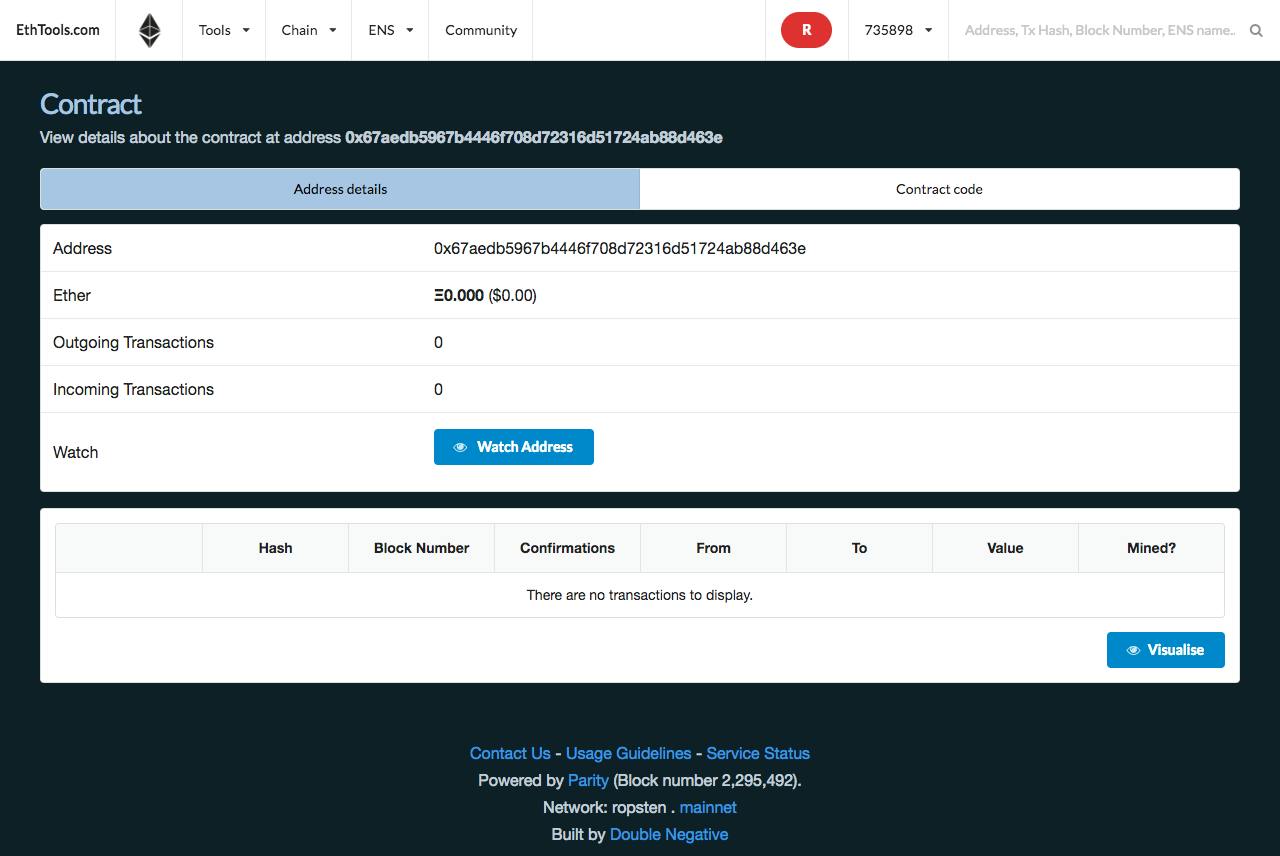The height and width of the screenshot is (856, 1280).
Task: Expand the 735898 block dropdown
Action: tap(898, 30)
